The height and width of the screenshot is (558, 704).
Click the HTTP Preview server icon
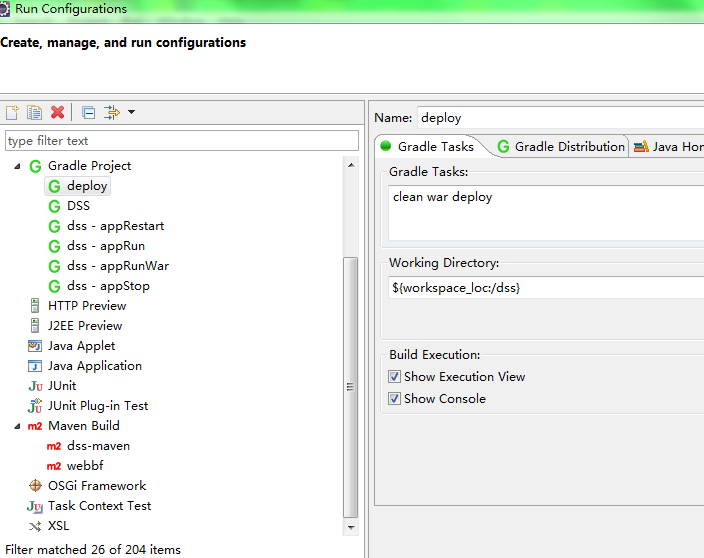35,306
